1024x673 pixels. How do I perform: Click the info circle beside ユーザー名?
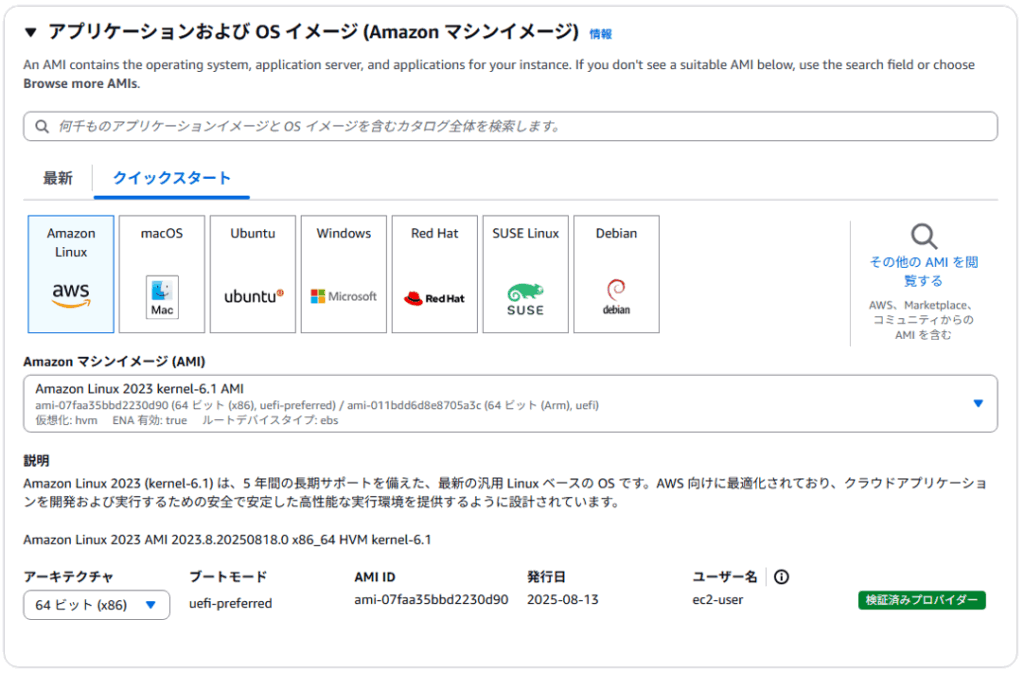[x=782, y=577]
